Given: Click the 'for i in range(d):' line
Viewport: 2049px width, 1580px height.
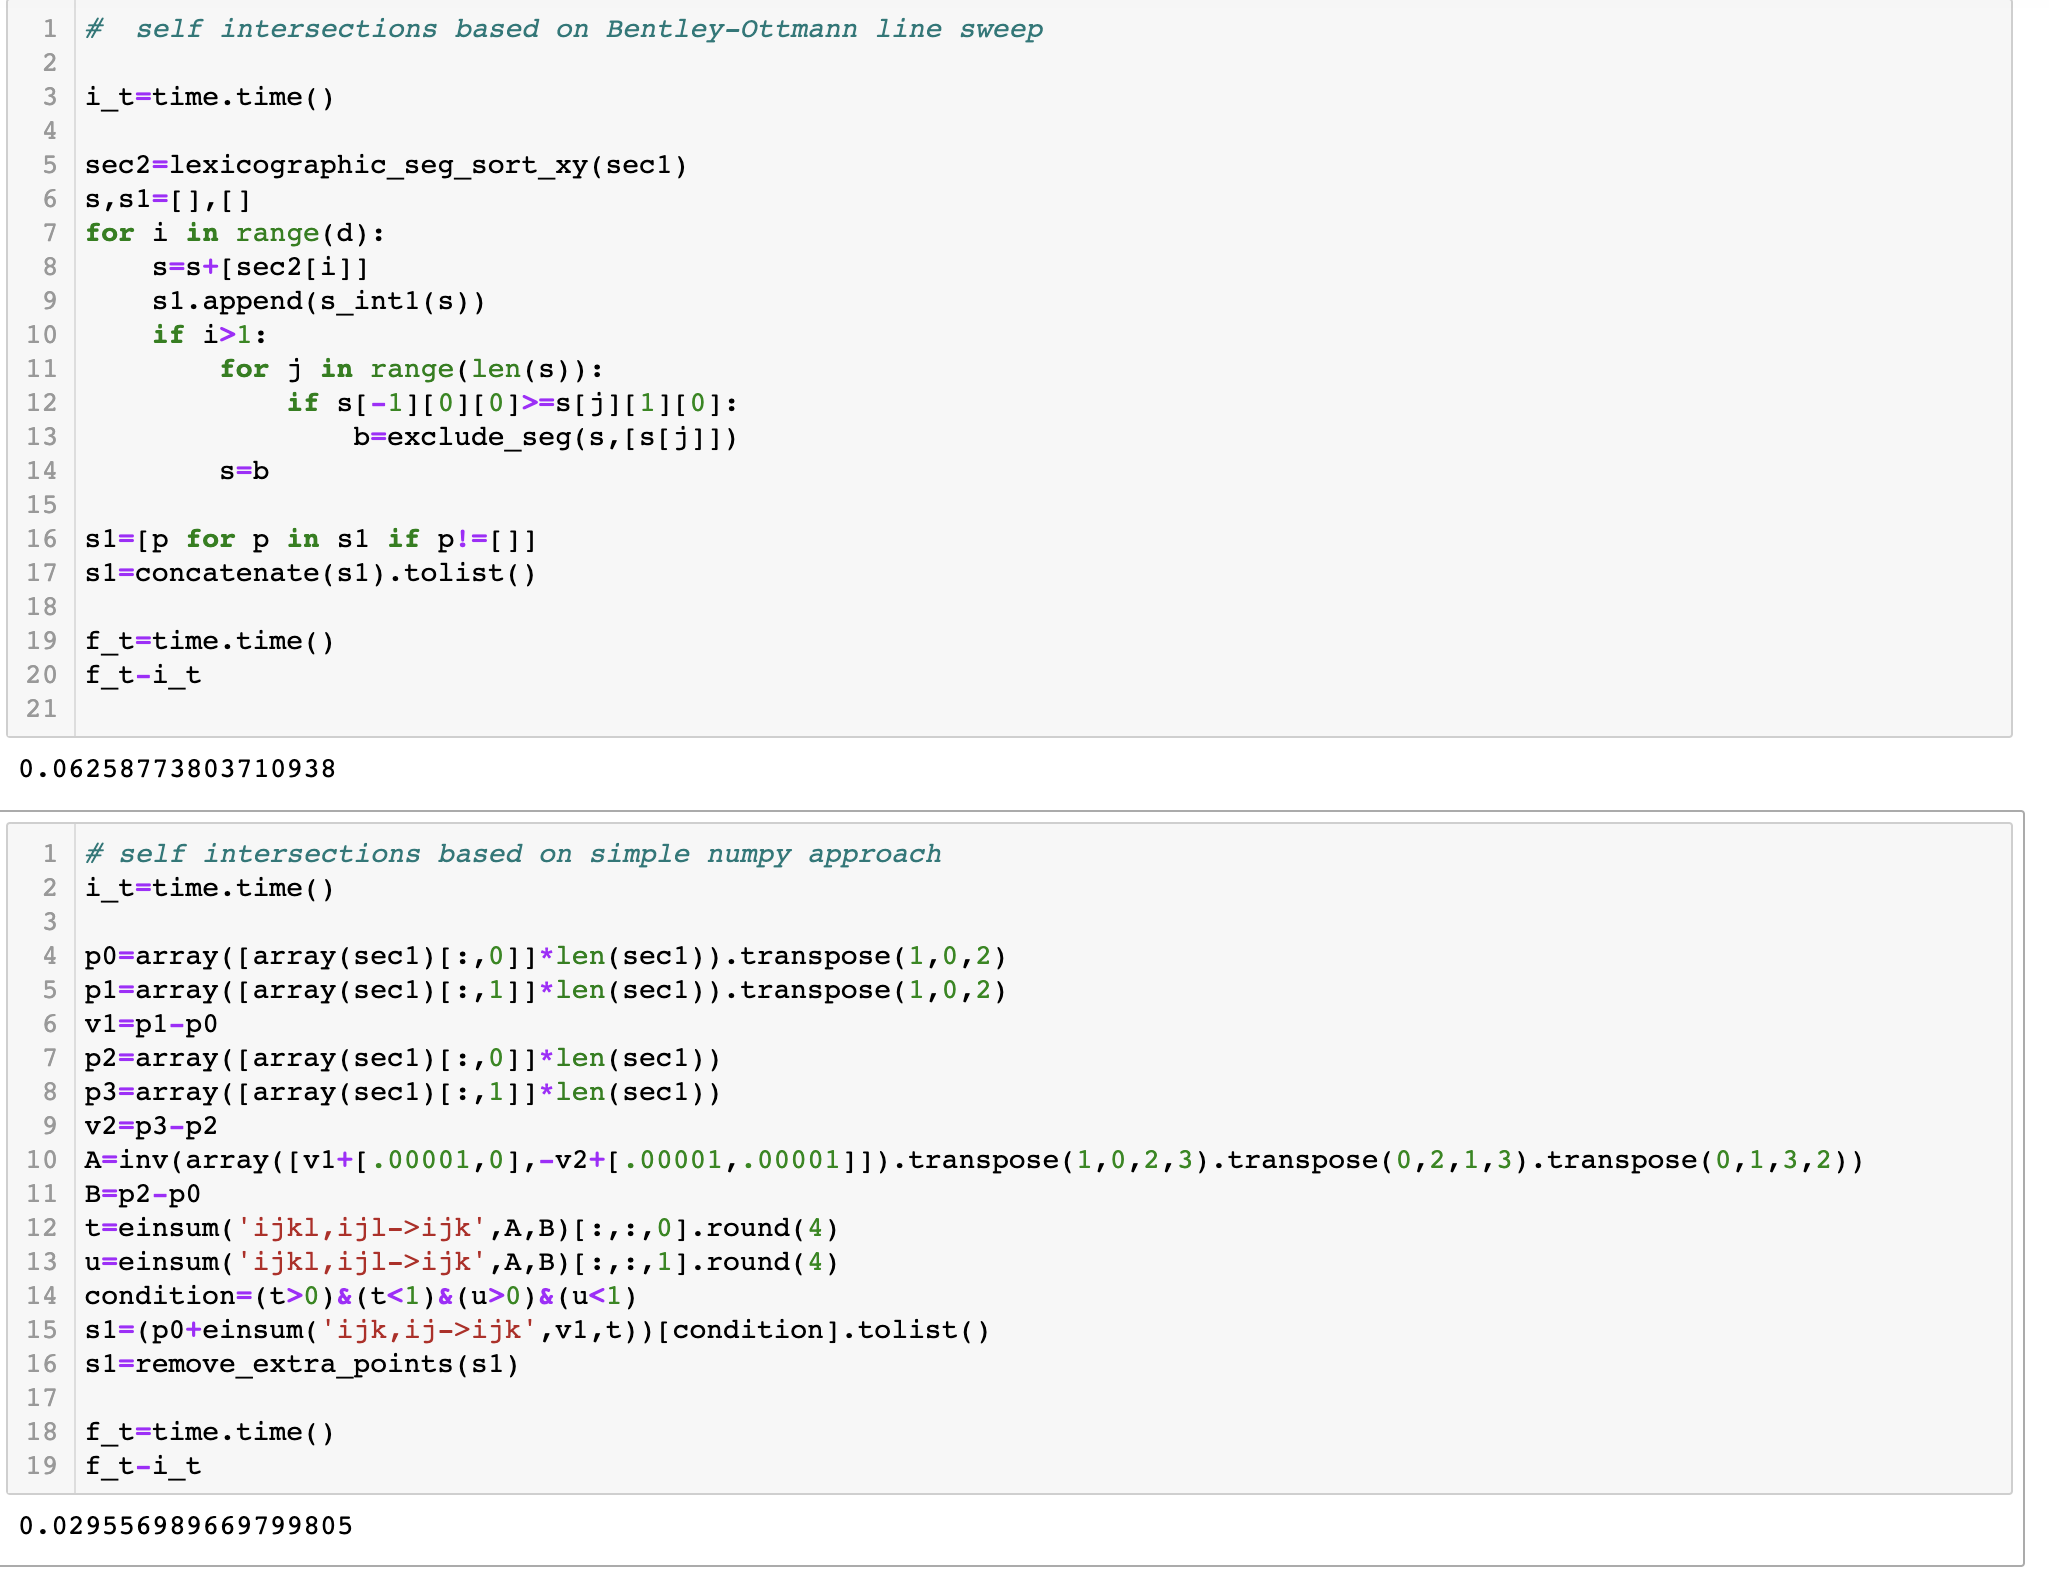Looking at the screenshot, I should [x=235, y=233].
